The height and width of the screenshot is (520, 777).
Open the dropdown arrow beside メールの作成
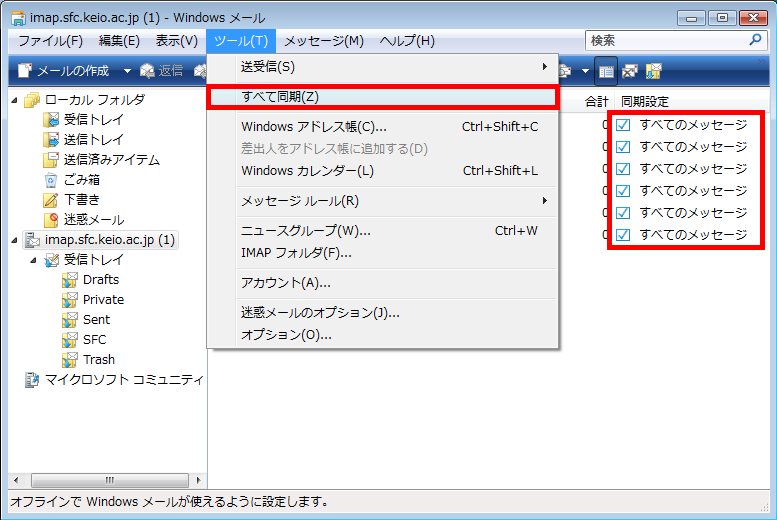point(127,71)
